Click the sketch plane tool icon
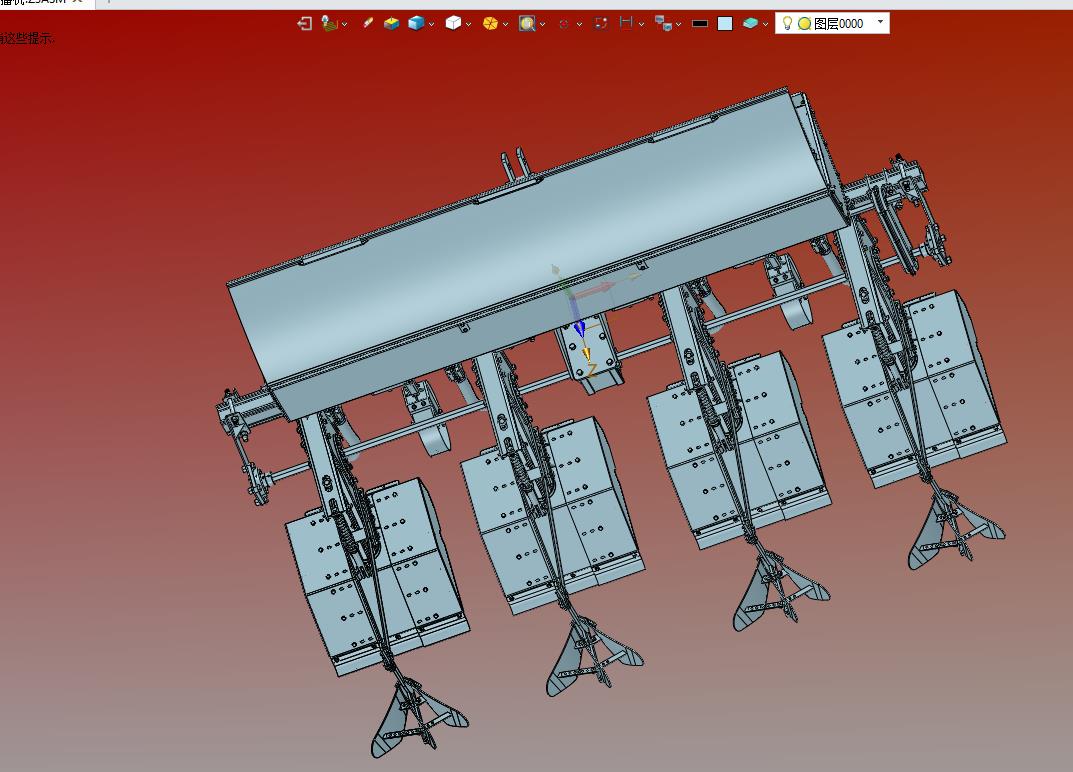 pos(330,24)
